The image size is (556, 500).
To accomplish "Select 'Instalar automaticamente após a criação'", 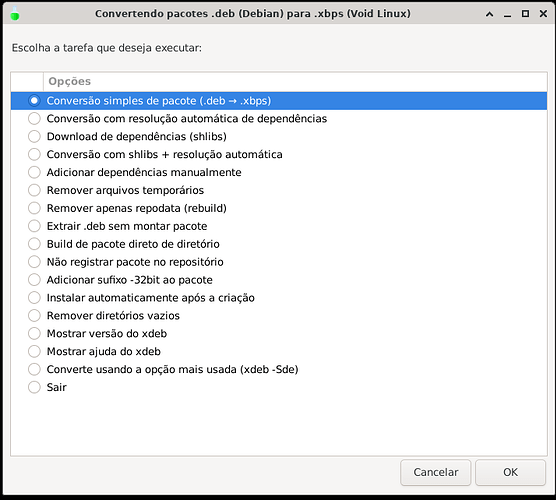I will click(279, 298).
